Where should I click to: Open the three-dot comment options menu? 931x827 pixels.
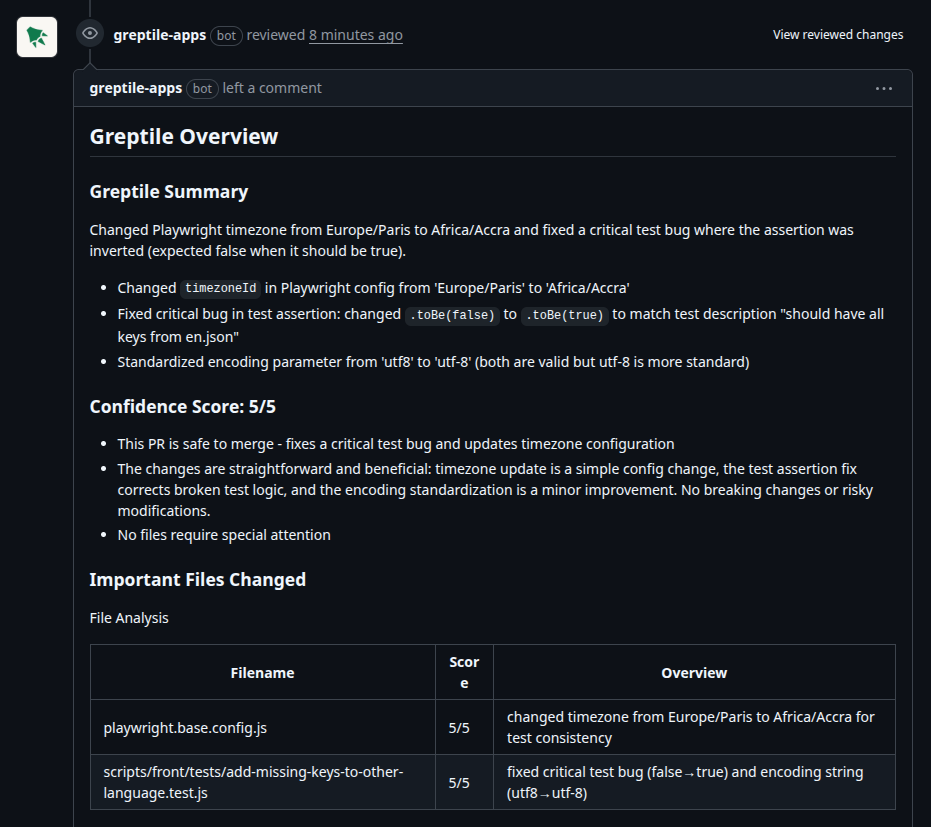[884, 88]
